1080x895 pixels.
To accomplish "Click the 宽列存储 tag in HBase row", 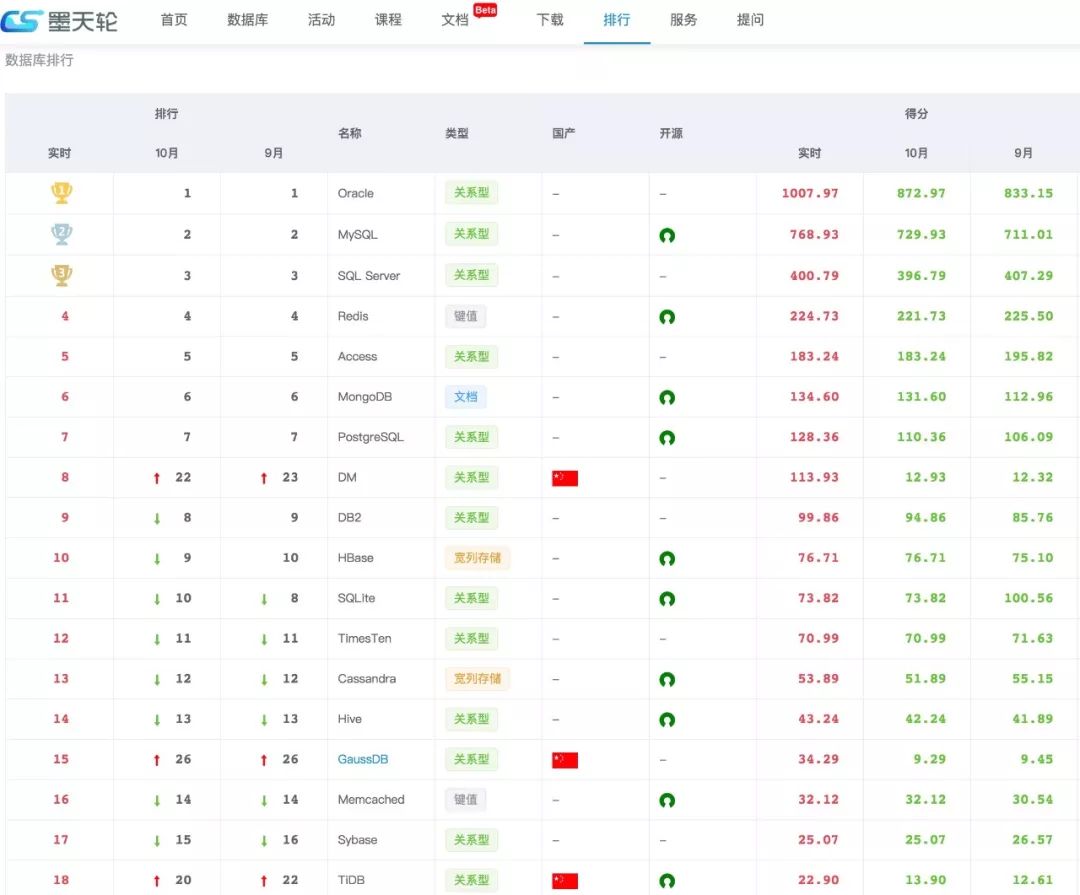I will point(477,558).
